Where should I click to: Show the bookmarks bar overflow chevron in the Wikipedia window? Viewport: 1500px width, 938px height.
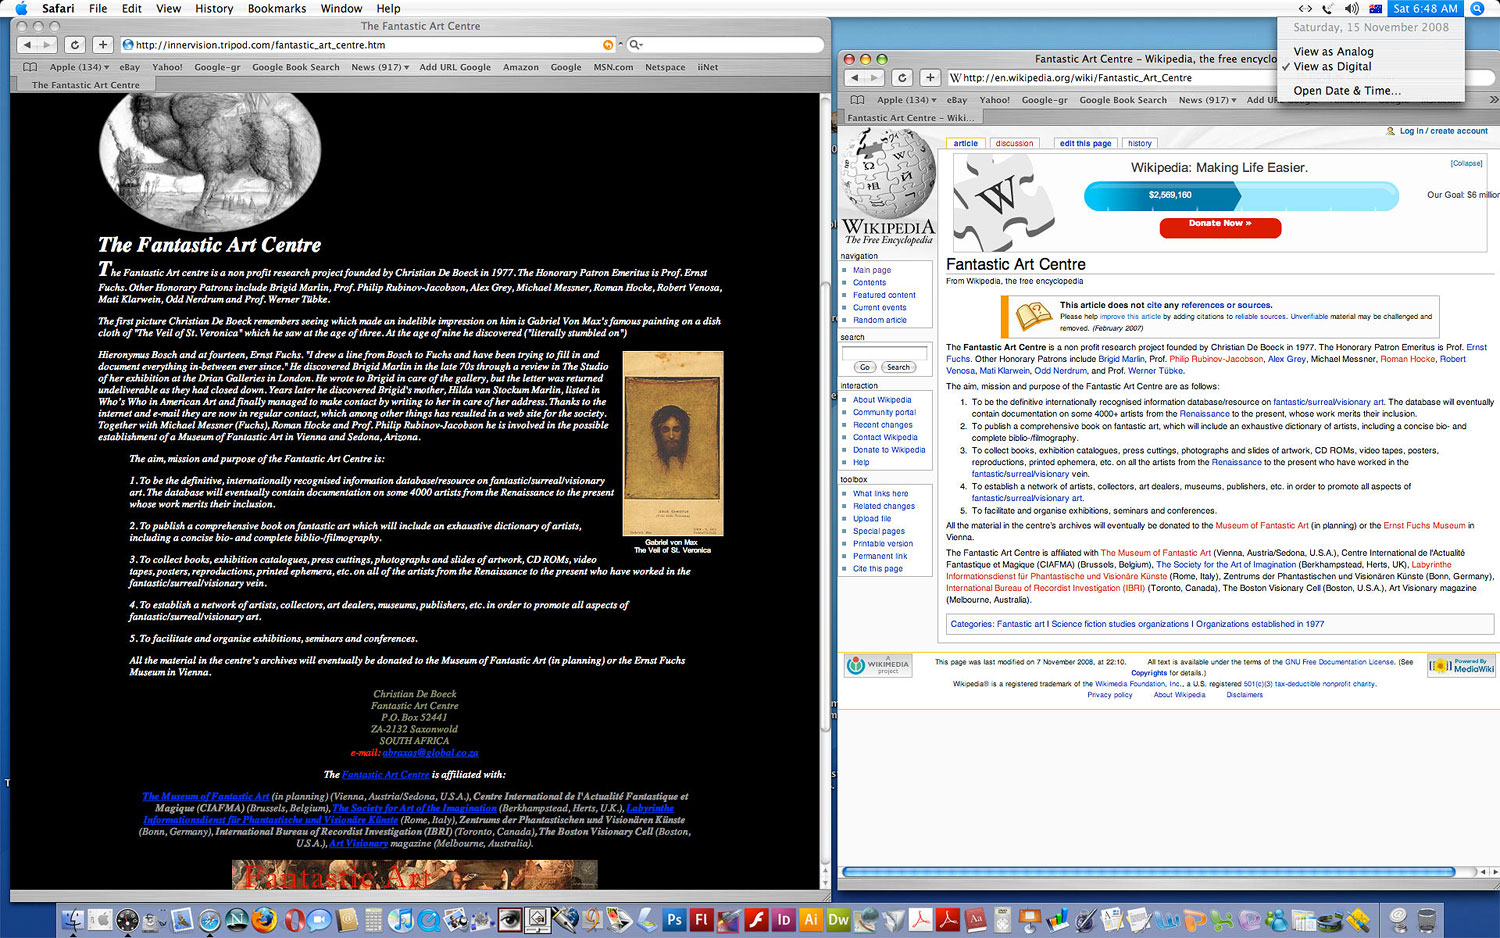tap(1493, 100)
